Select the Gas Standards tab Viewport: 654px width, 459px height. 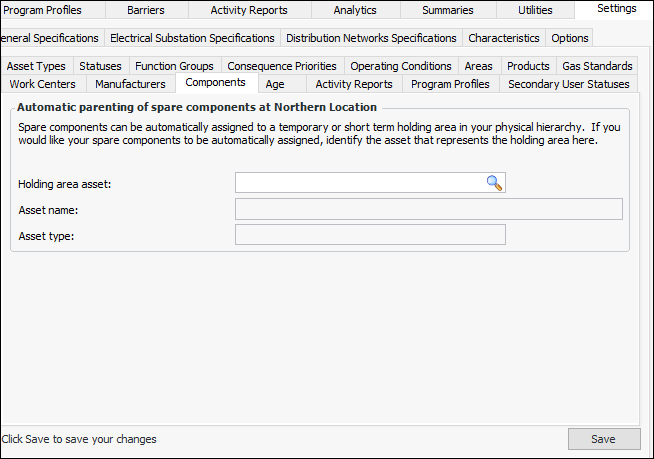click(x=597, y=66)
